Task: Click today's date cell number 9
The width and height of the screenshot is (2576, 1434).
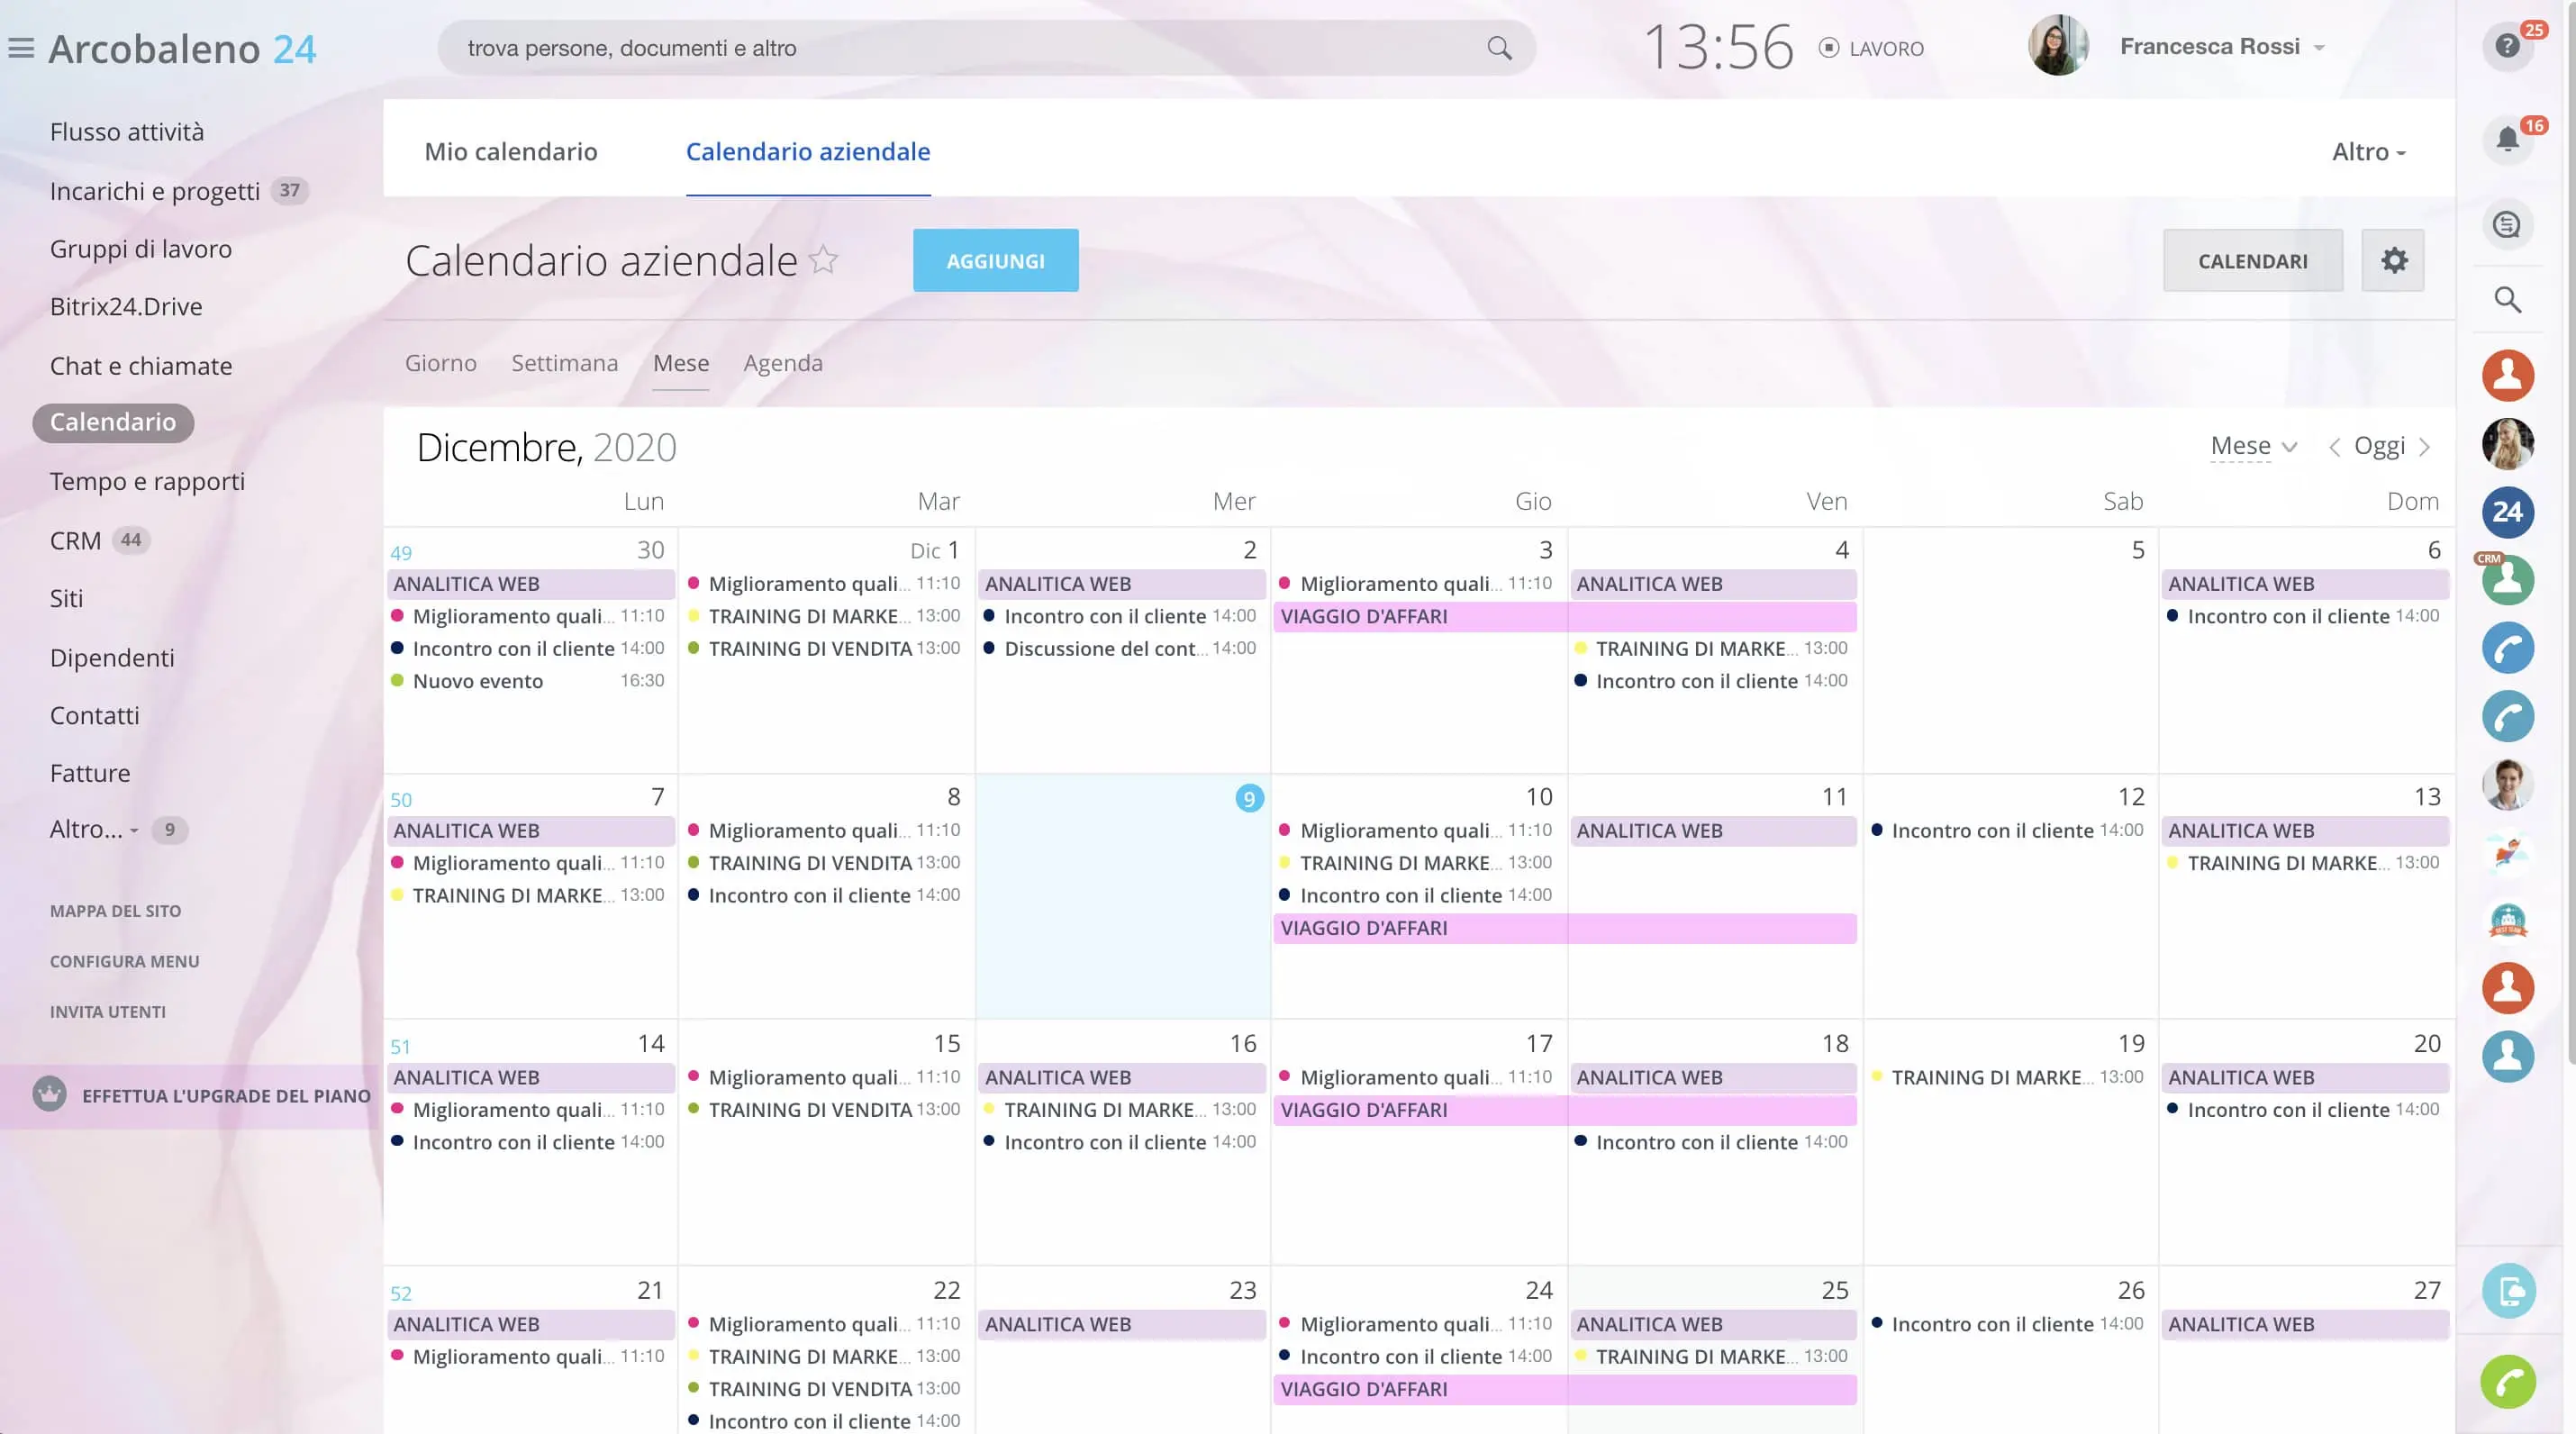Action: (1249, 798)
